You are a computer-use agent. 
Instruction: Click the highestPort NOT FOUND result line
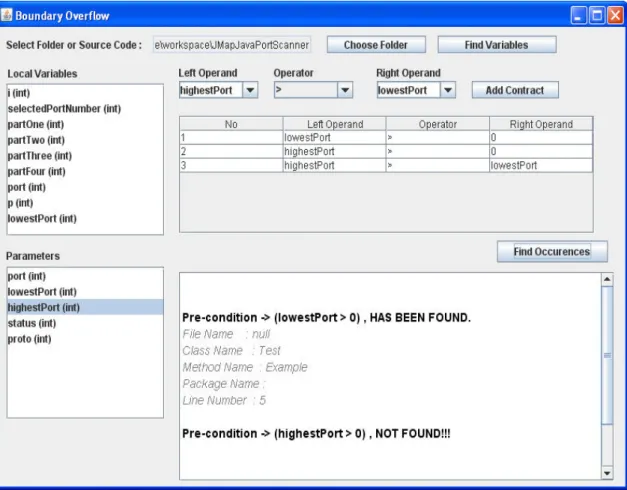[316, 434]
